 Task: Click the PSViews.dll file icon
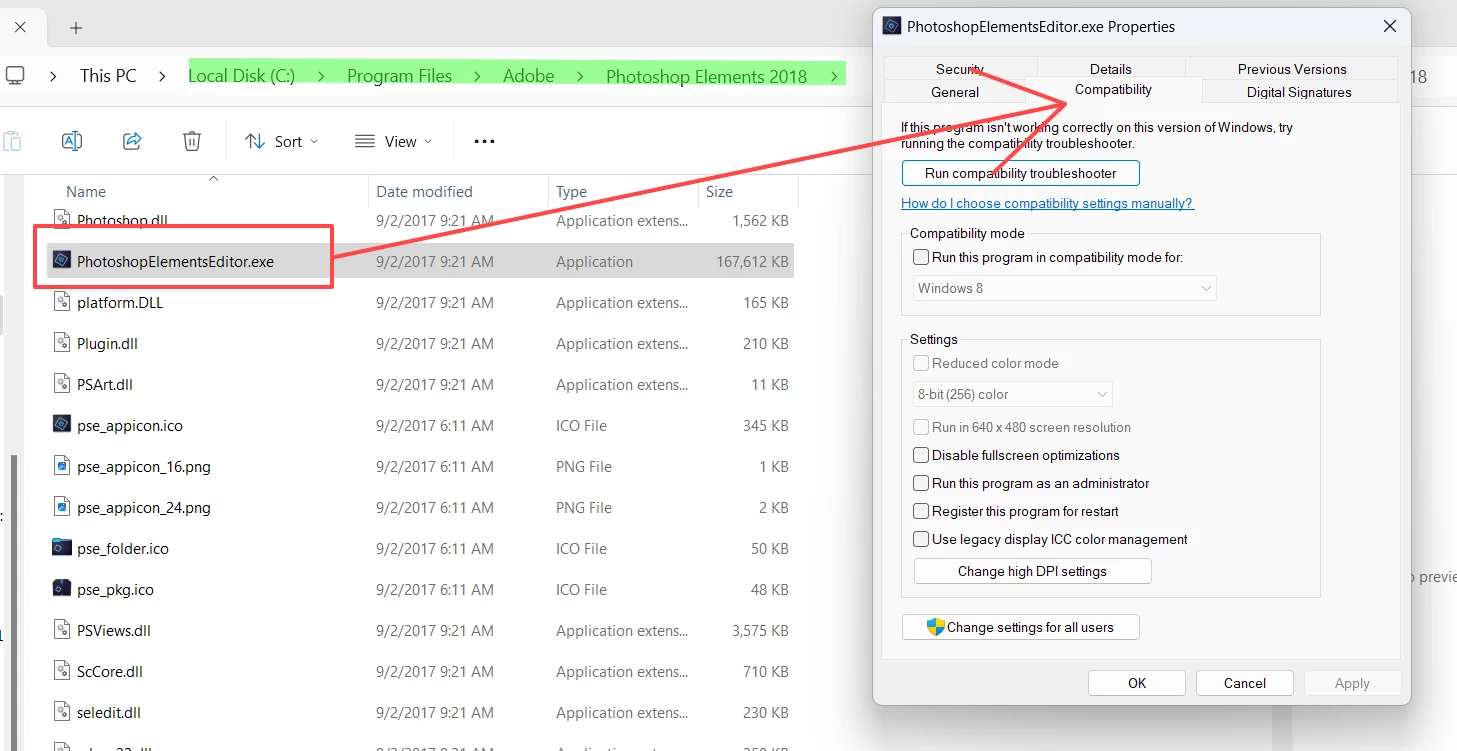click(x=62, y=630)
